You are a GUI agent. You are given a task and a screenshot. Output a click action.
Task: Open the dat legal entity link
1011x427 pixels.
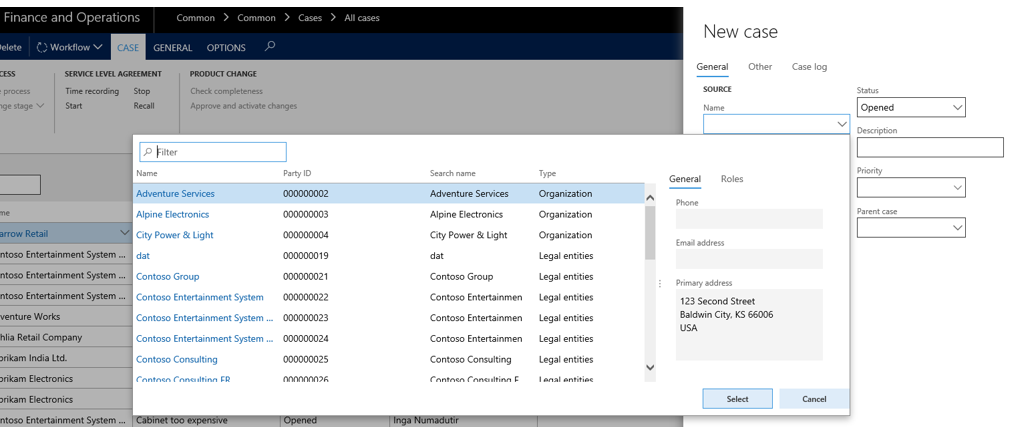pos(142,255)
